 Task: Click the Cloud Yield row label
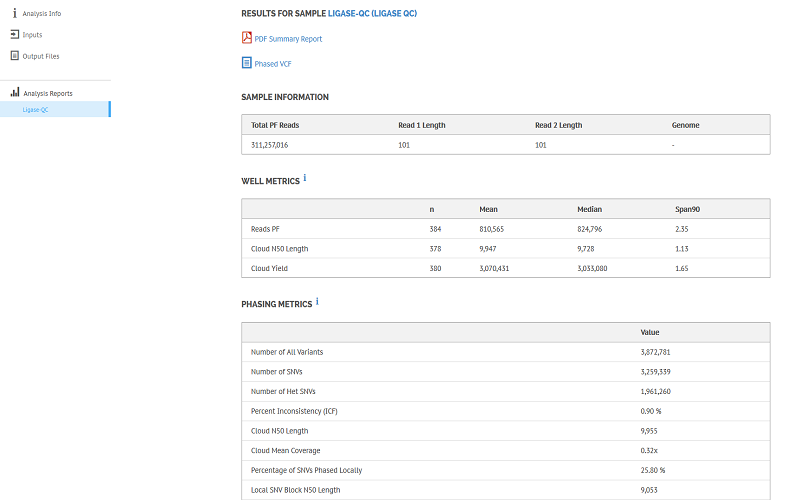(269, 268)
